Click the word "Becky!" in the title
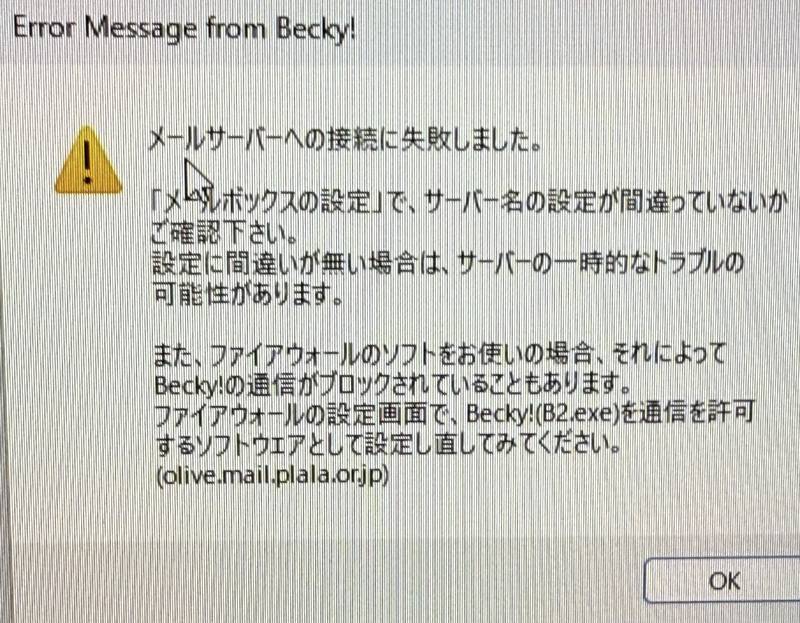This screenshot has height=623, width=800. point(315,29)
